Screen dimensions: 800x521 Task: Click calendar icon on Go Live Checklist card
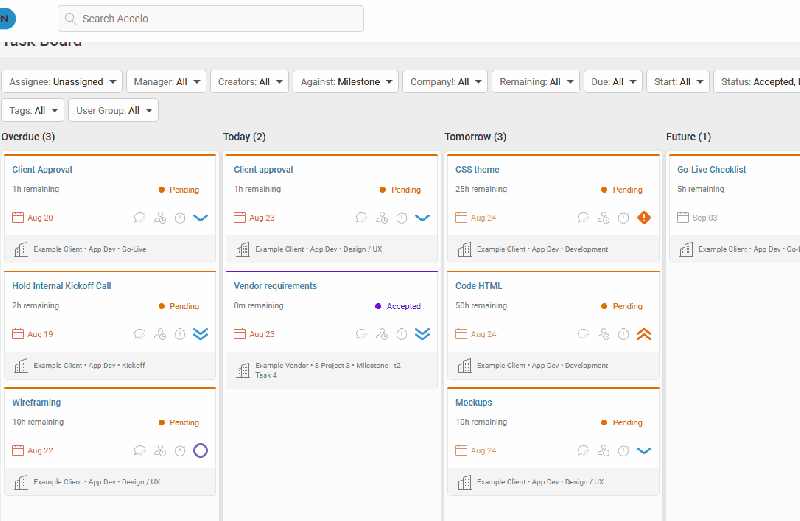tap(683, 218)
